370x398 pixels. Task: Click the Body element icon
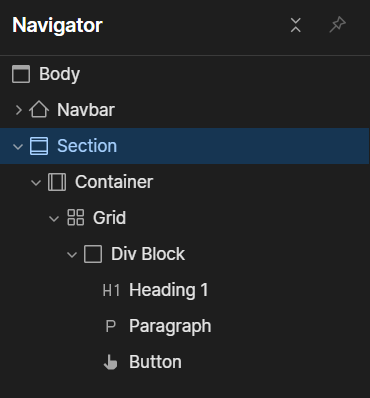click(x=21, y=74)
